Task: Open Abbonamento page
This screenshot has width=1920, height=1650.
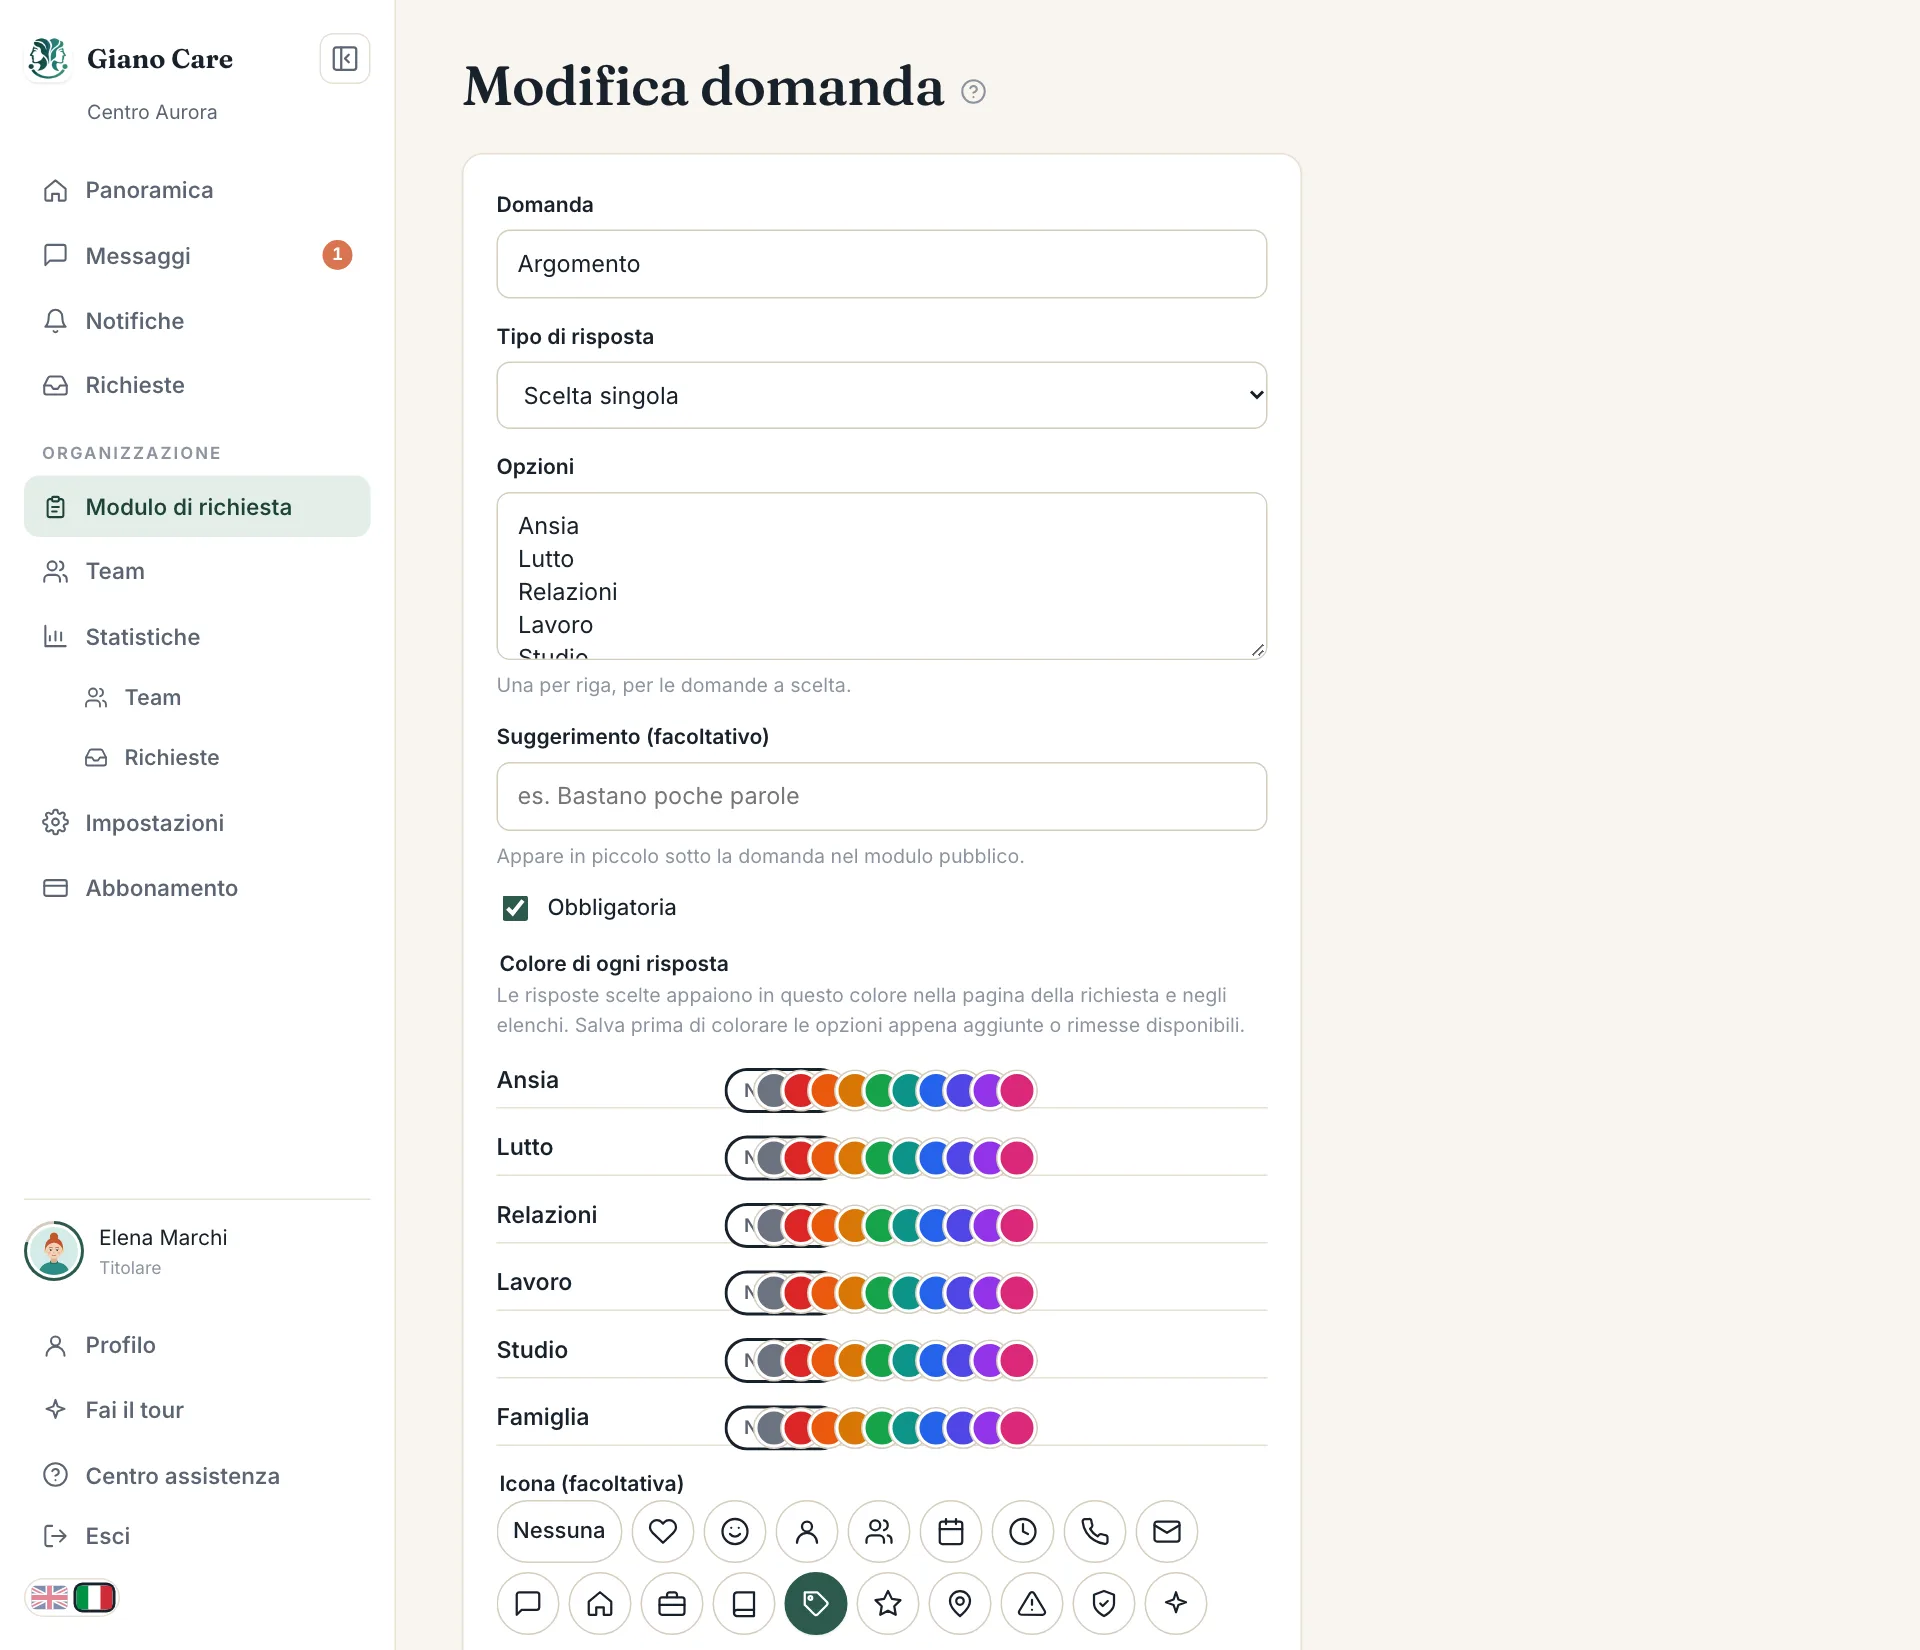Action: point(197,888)
